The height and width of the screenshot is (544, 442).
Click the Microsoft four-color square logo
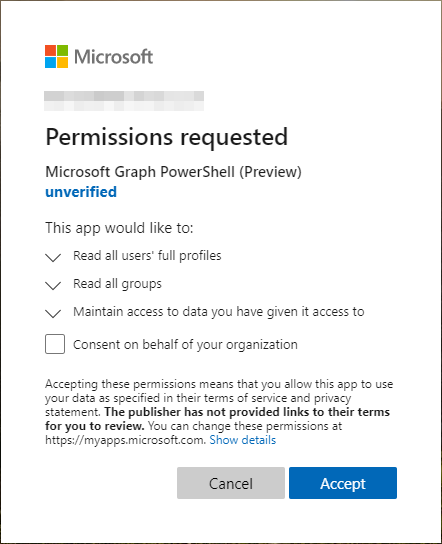coord(56,56)
